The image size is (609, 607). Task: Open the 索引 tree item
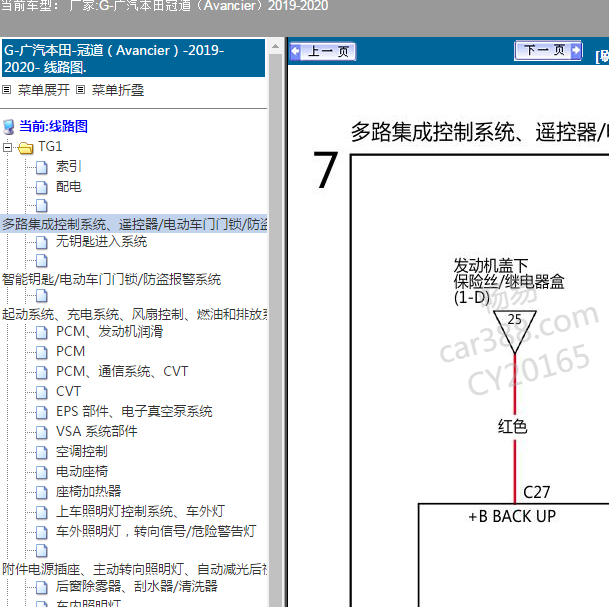coord(68,167)
